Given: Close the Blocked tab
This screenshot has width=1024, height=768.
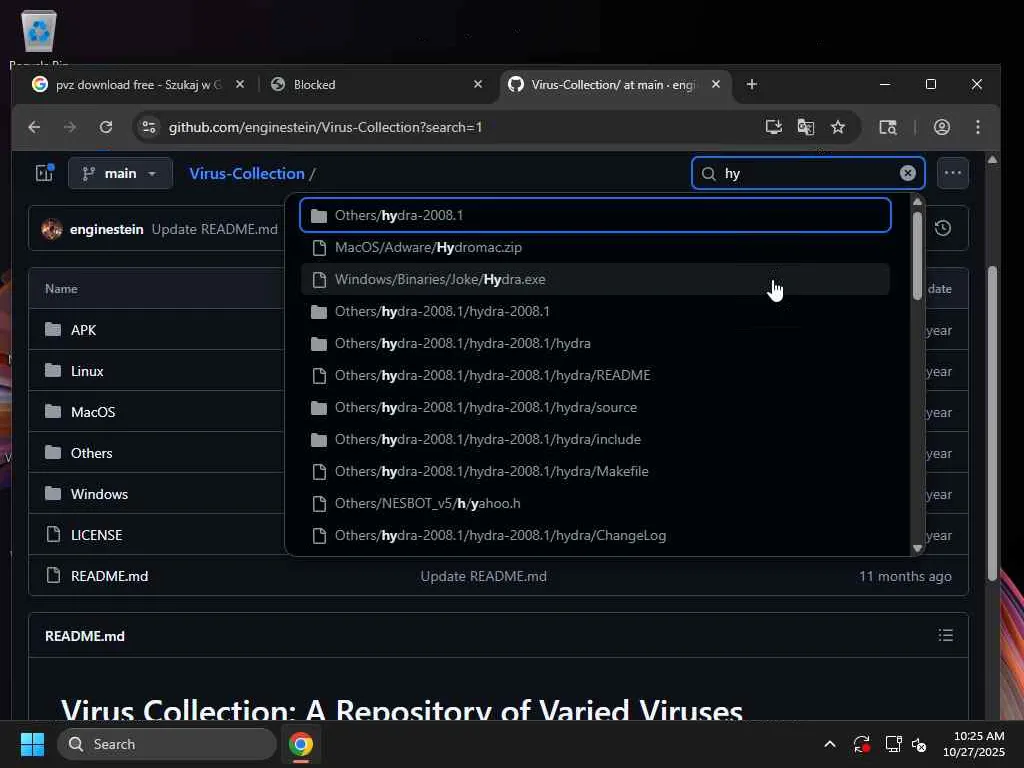Looking at the screenshot, I should point(478,84).
